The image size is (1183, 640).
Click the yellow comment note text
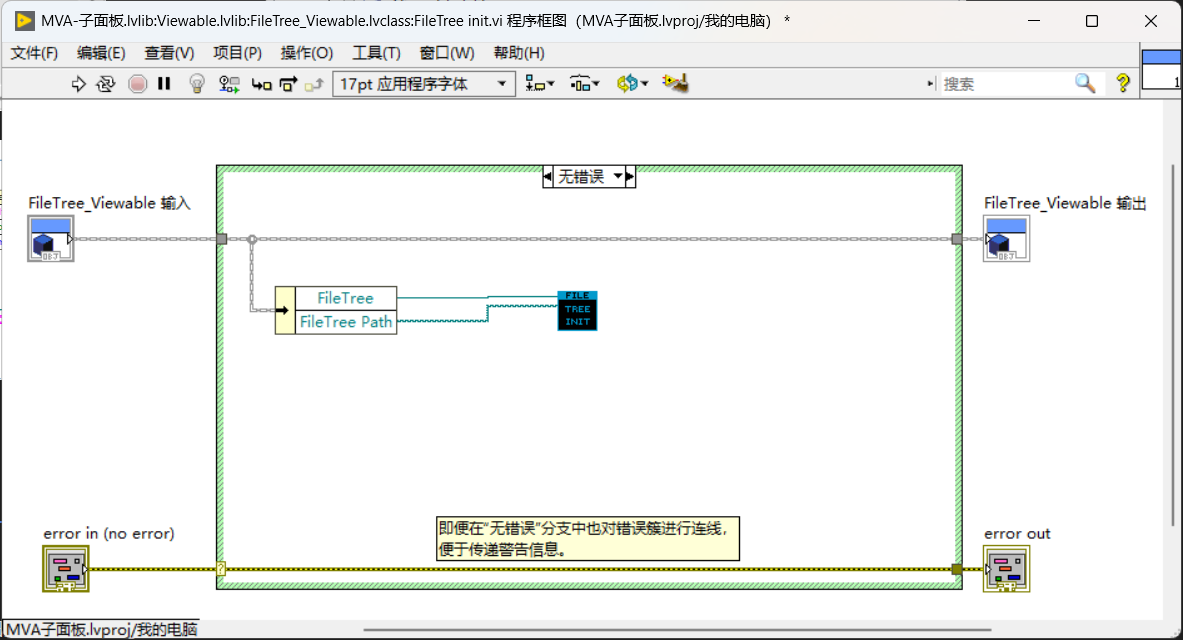click(588, 538)
